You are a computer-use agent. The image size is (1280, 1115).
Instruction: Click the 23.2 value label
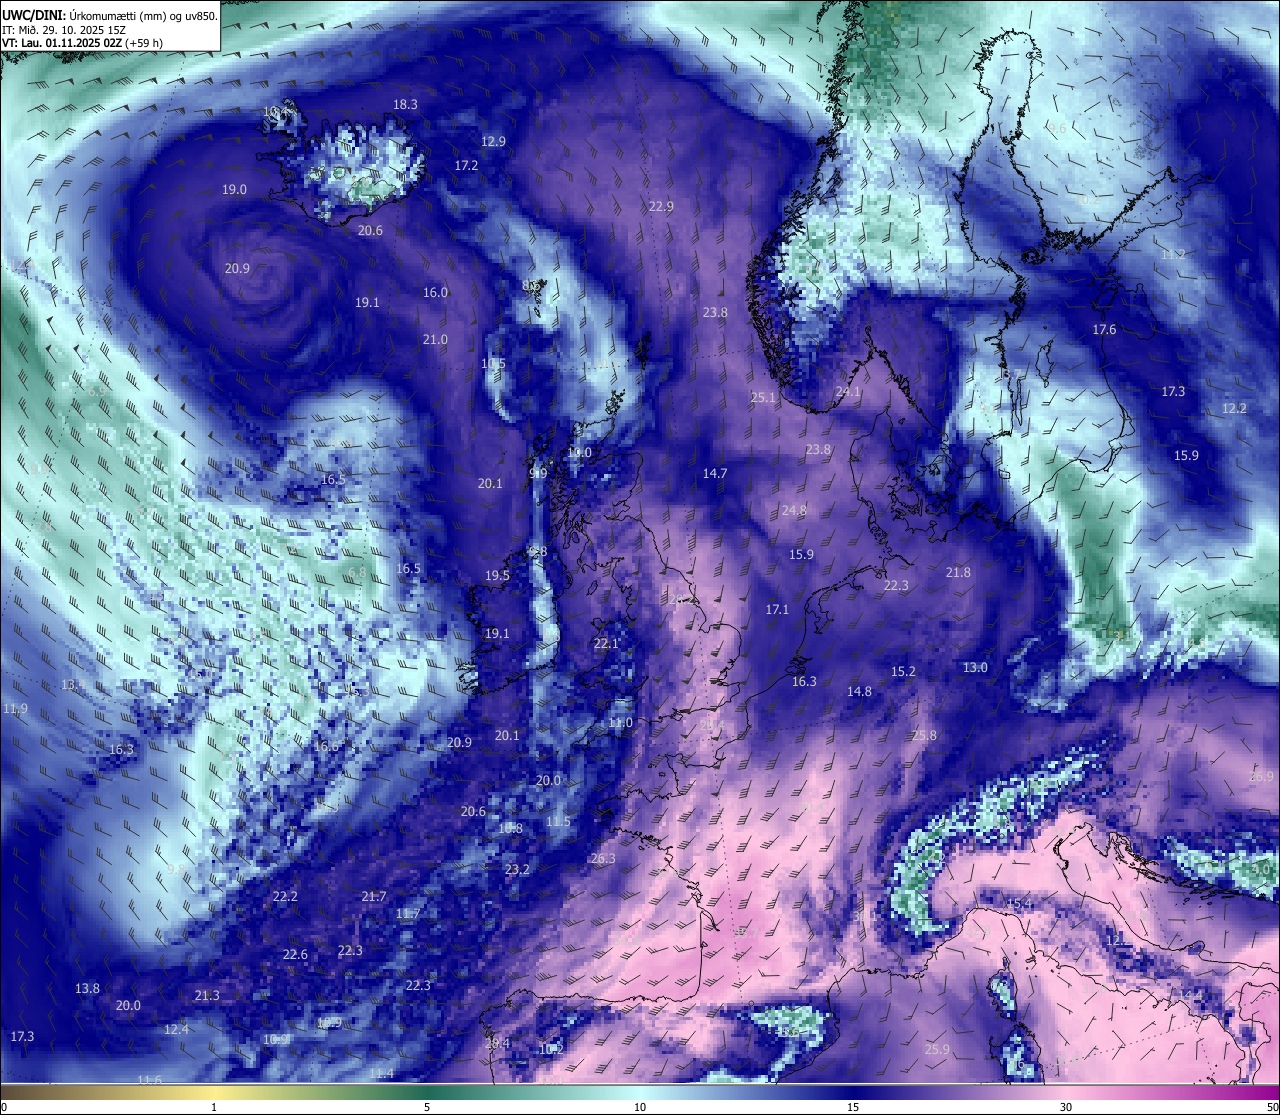pos(517,870)
